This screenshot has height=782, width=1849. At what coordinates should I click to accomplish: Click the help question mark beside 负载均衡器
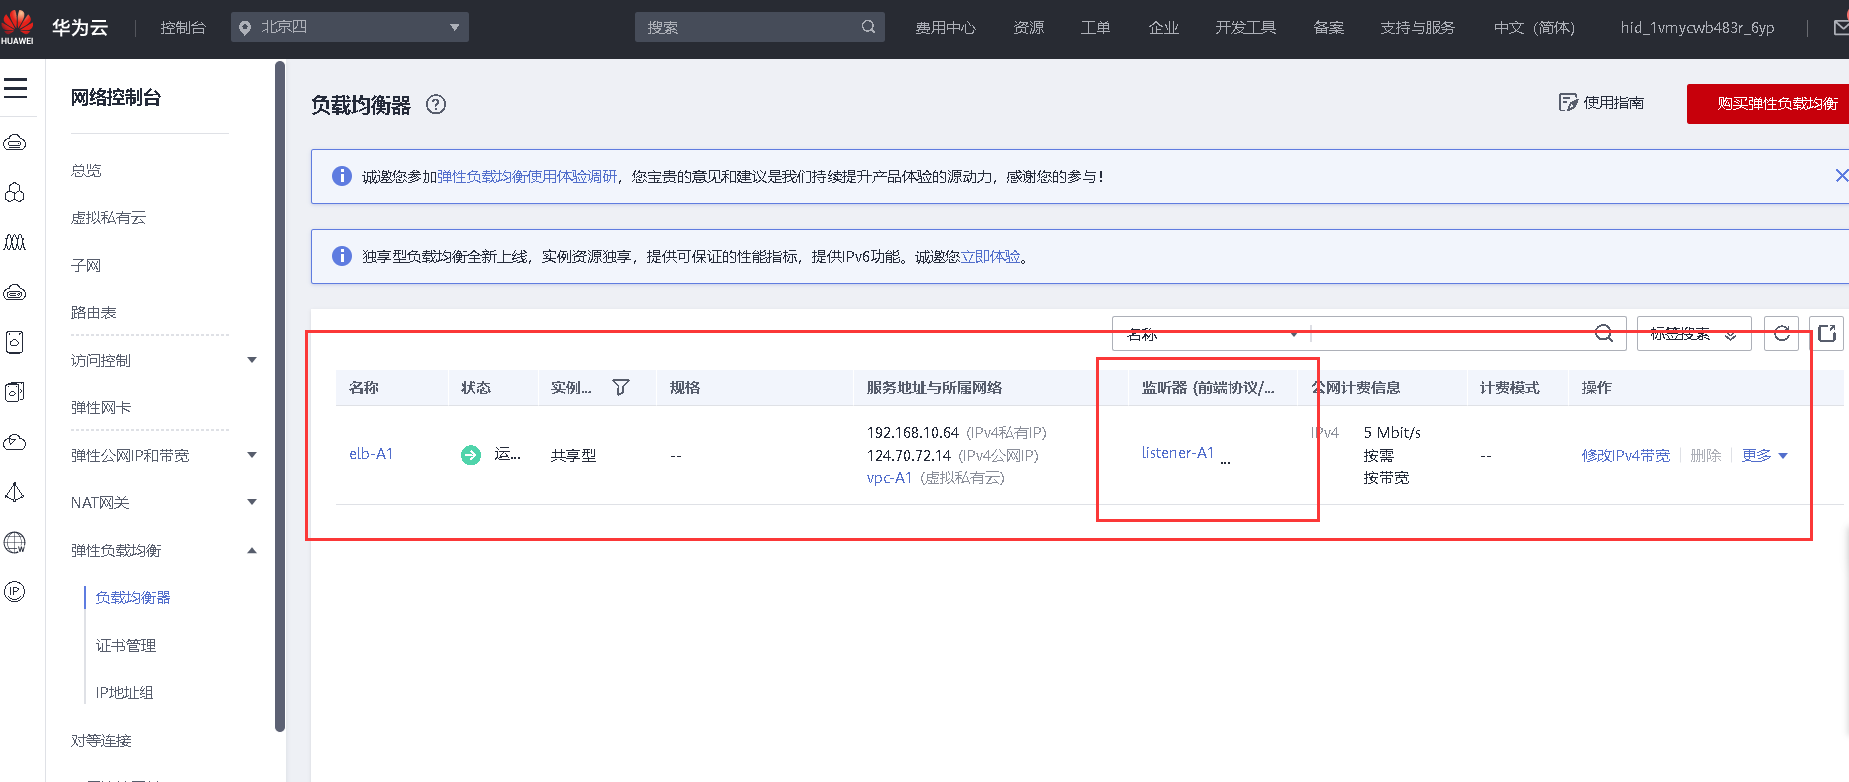coord(436,104)
